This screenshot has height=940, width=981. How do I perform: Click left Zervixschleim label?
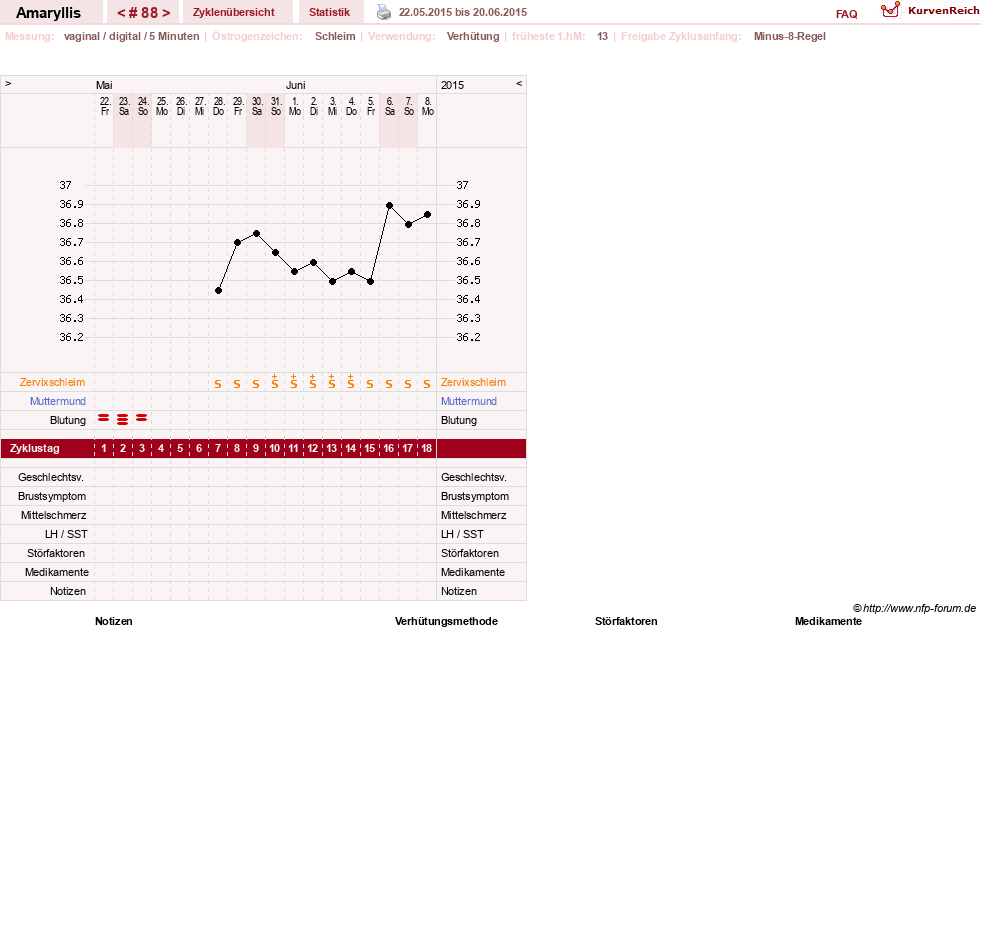(53, 382)
